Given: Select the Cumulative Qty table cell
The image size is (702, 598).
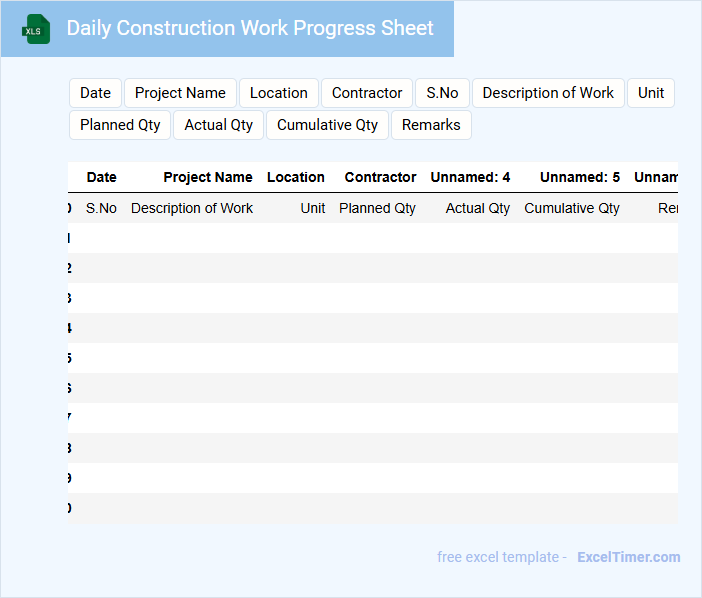Looking at the screenshot, I should tap(572, 208).
